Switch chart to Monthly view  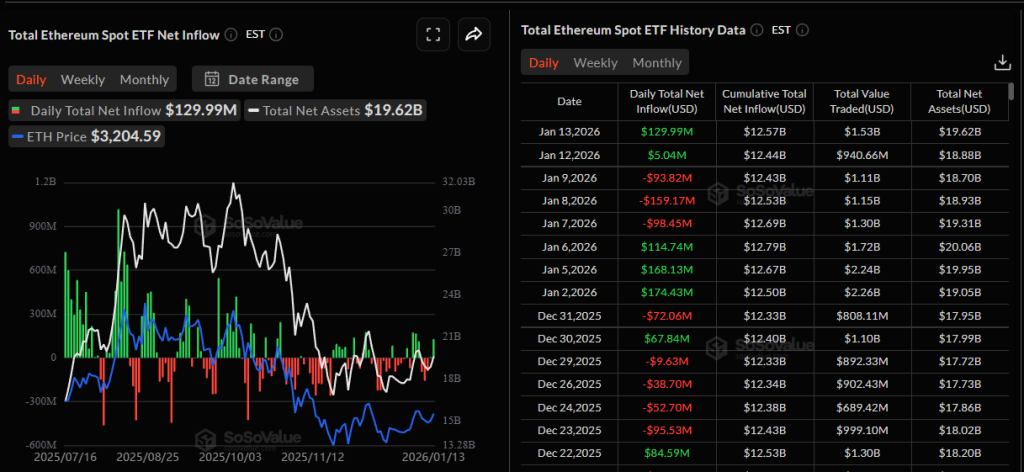(x=144, y=79)
